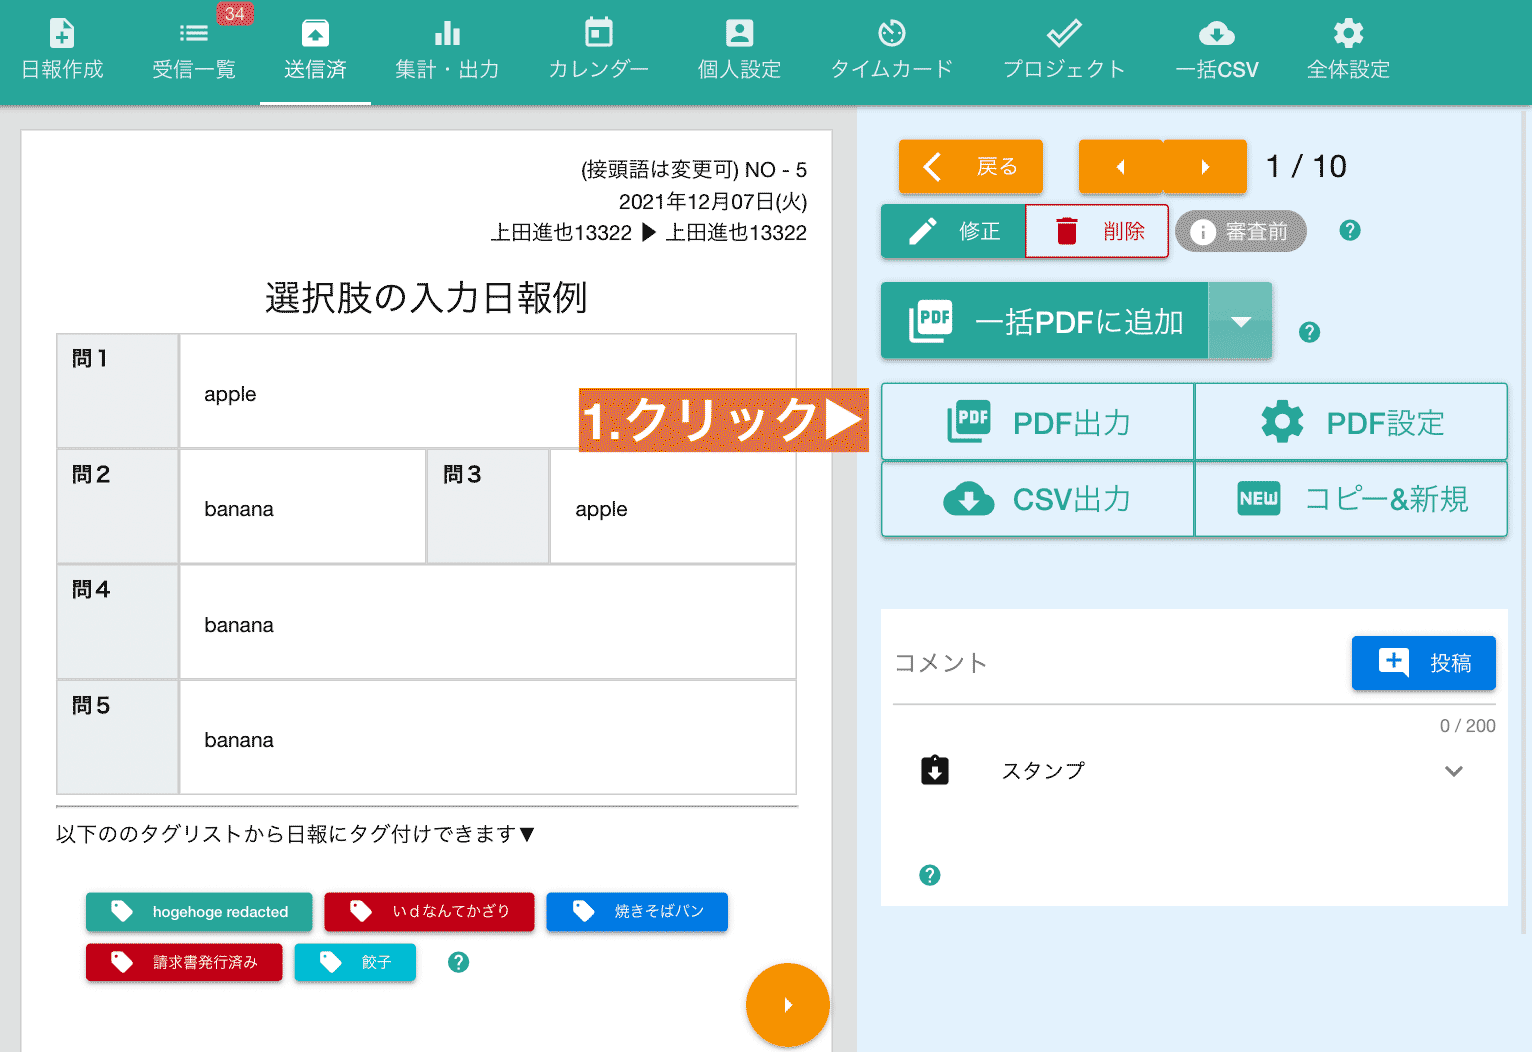Click the date 2021年12月07日(火)
This screenshot has height=1052, width=1532.
(713, 201)
